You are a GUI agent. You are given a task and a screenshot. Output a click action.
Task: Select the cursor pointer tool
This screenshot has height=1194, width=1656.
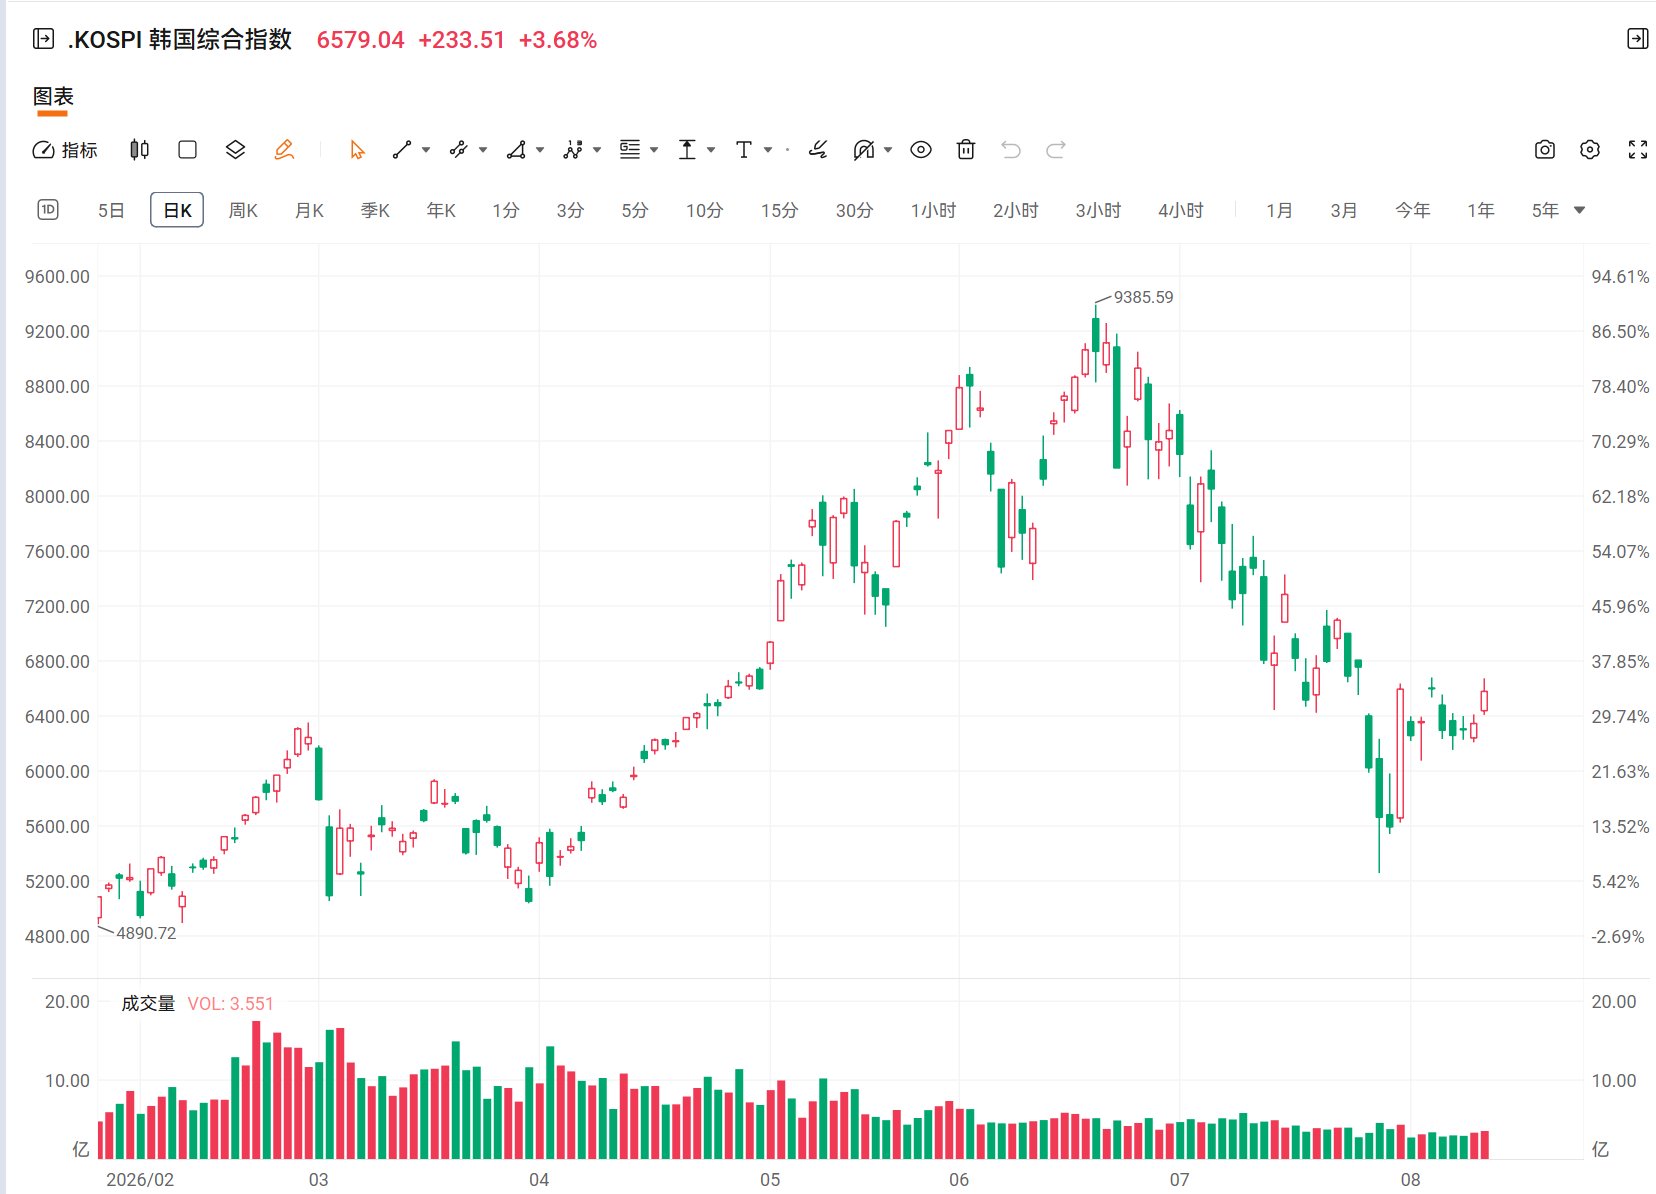tap(357, 150)
